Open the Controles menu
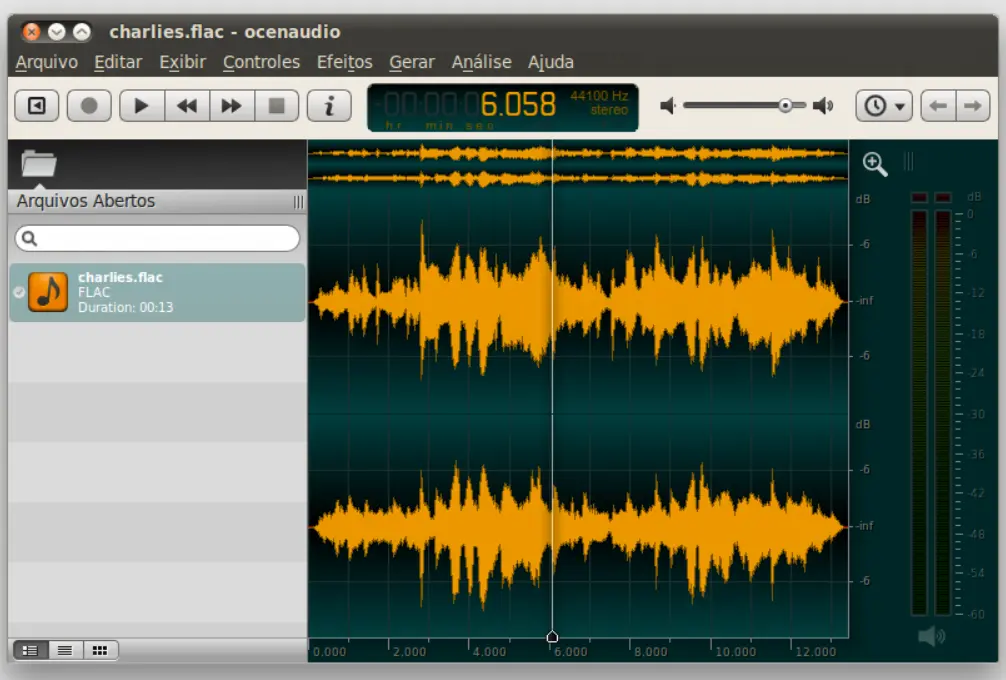 pos(261,62)
